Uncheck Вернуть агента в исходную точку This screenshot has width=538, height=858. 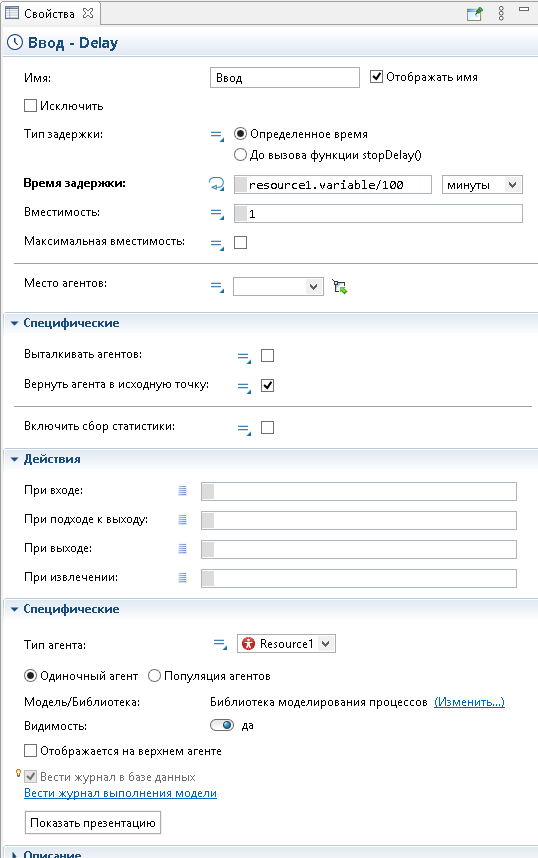267,385
